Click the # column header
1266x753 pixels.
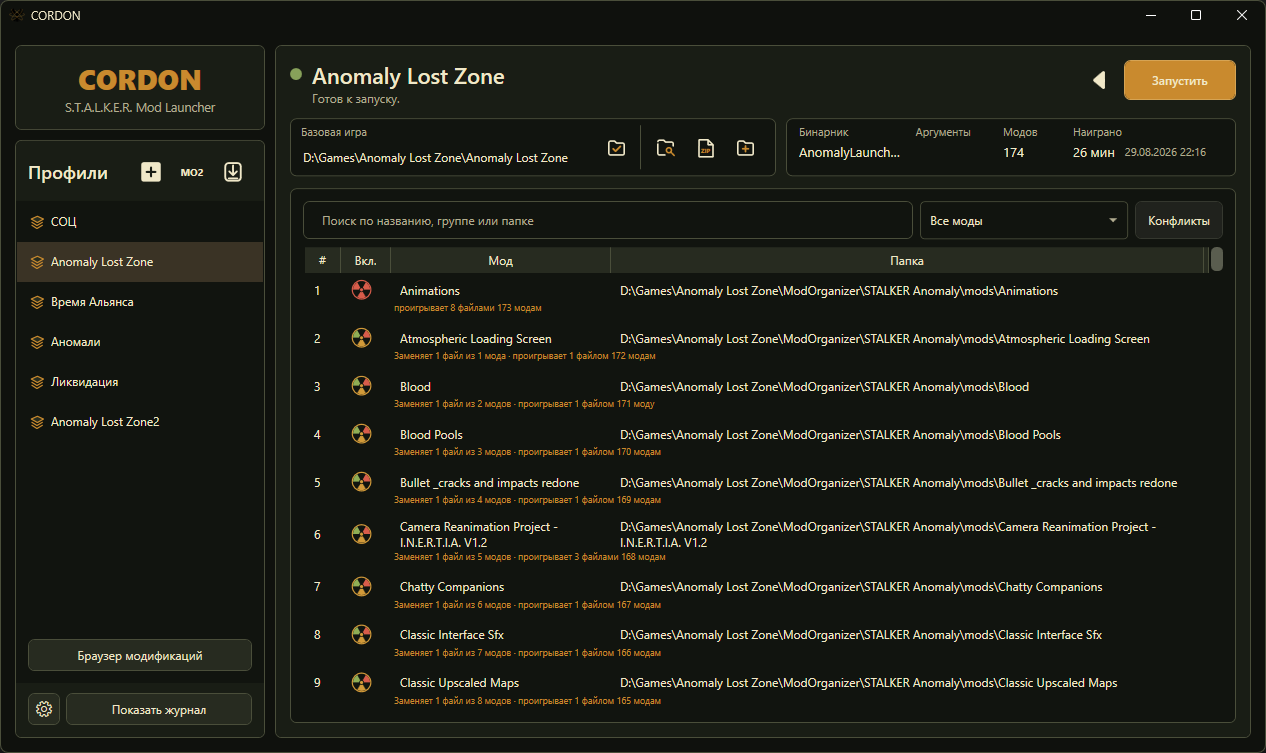pyautogui.click(x=323, y=261)
